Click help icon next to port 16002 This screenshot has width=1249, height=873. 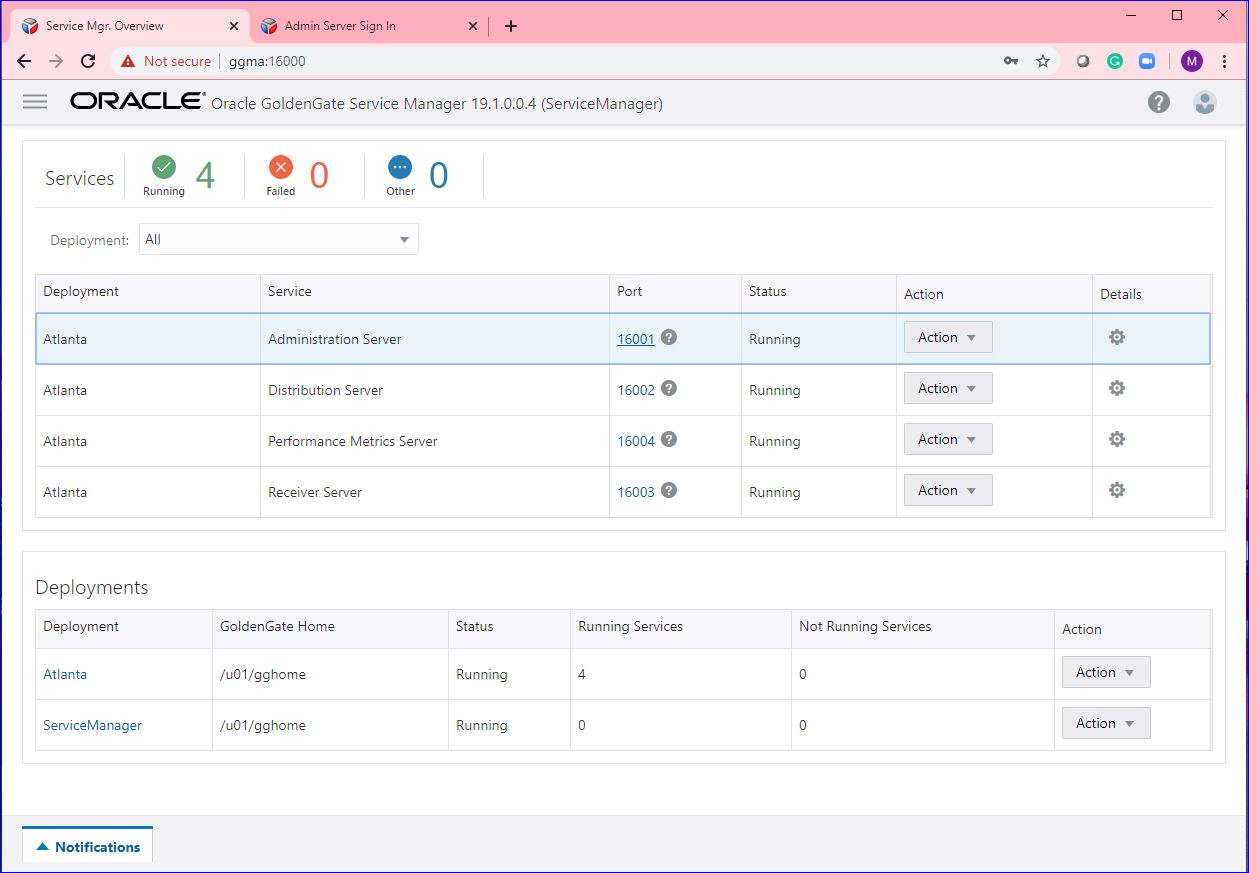coord(669,388)
